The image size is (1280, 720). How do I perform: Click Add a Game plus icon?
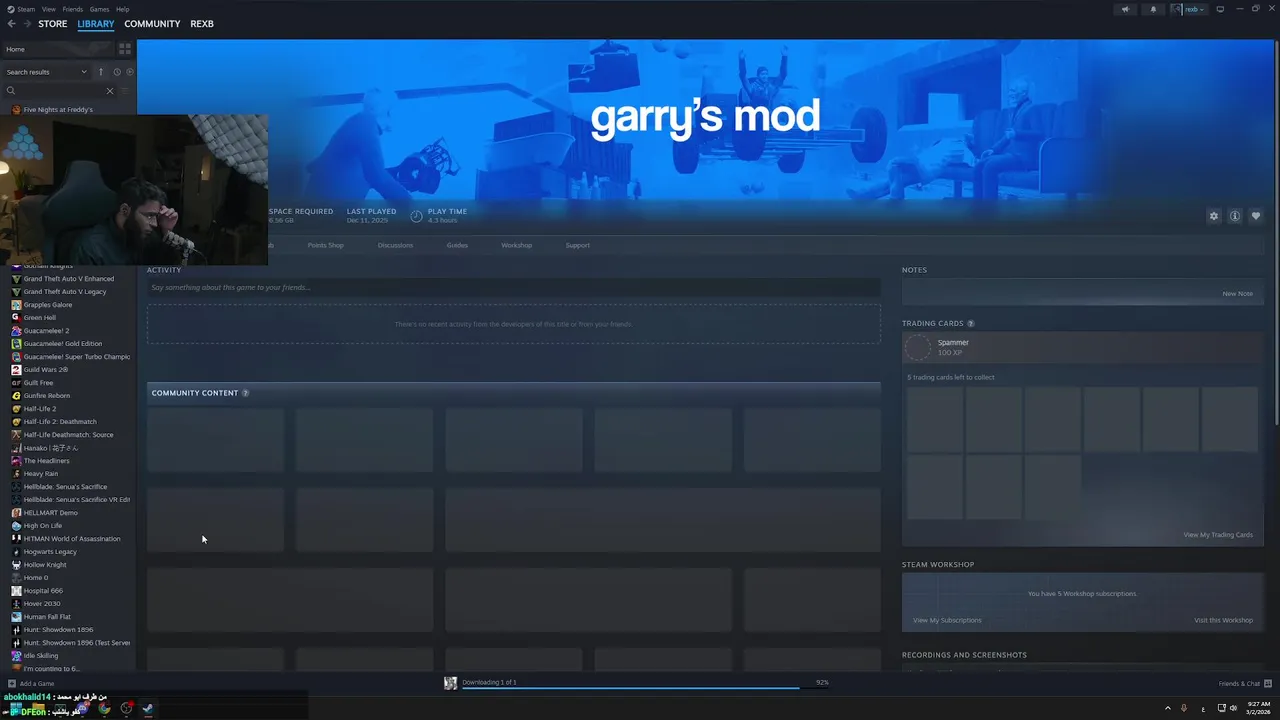[x=12, y=684]
